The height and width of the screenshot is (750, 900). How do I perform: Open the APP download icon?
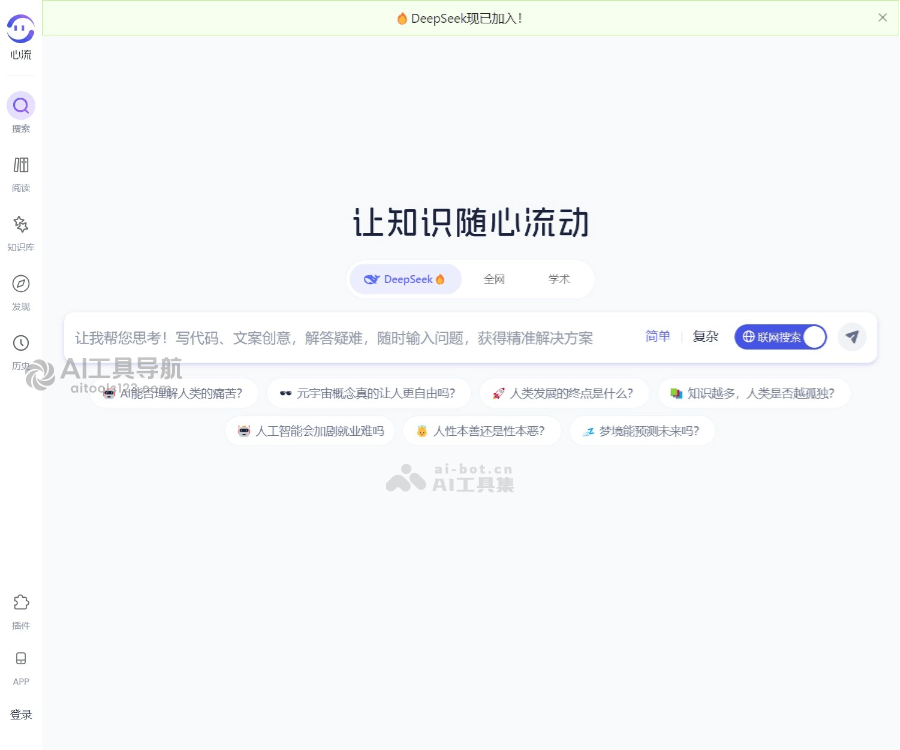(21, 658)
